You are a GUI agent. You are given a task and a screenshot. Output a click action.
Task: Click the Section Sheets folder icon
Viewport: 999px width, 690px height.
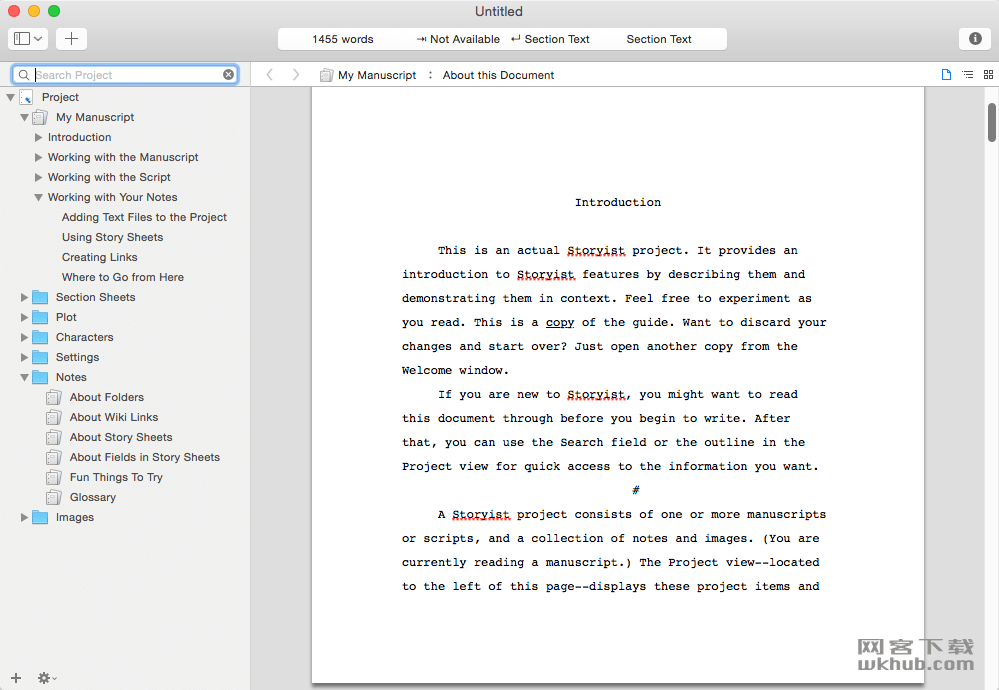40,298
